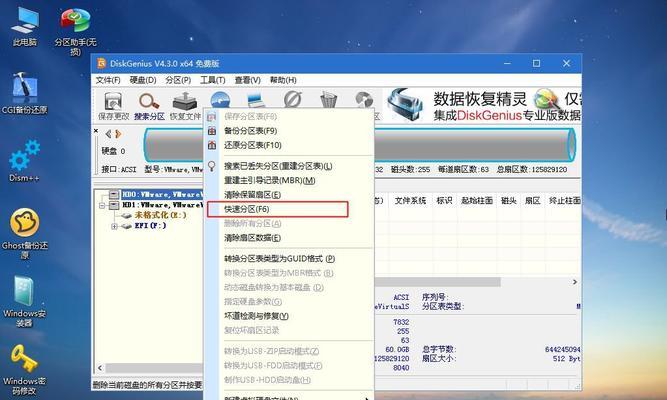667x400 pixels.
Task: Close the disk bar panel with small x
Action: 96,131
